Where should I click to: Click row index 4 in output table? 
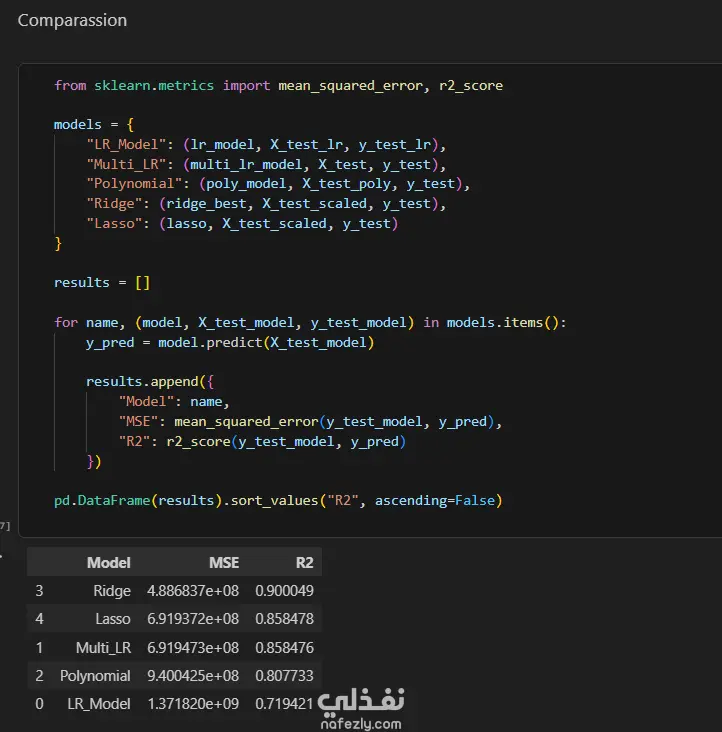pos(39,619)
